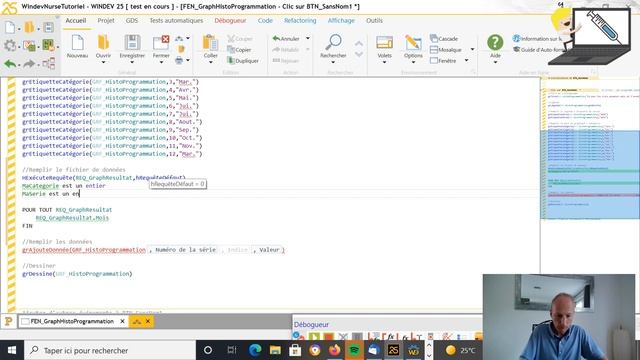
Task: Expand the Fermer dropdown arrow
Action: pyautogui.click(x=161, y=62)
